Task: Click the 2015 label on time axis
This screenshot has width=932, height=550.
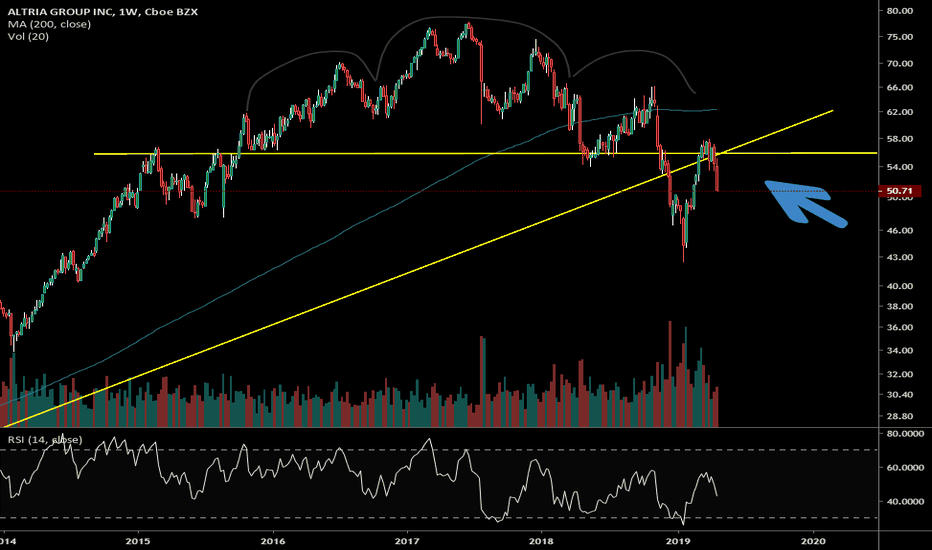Action: [x=138, y=541]
